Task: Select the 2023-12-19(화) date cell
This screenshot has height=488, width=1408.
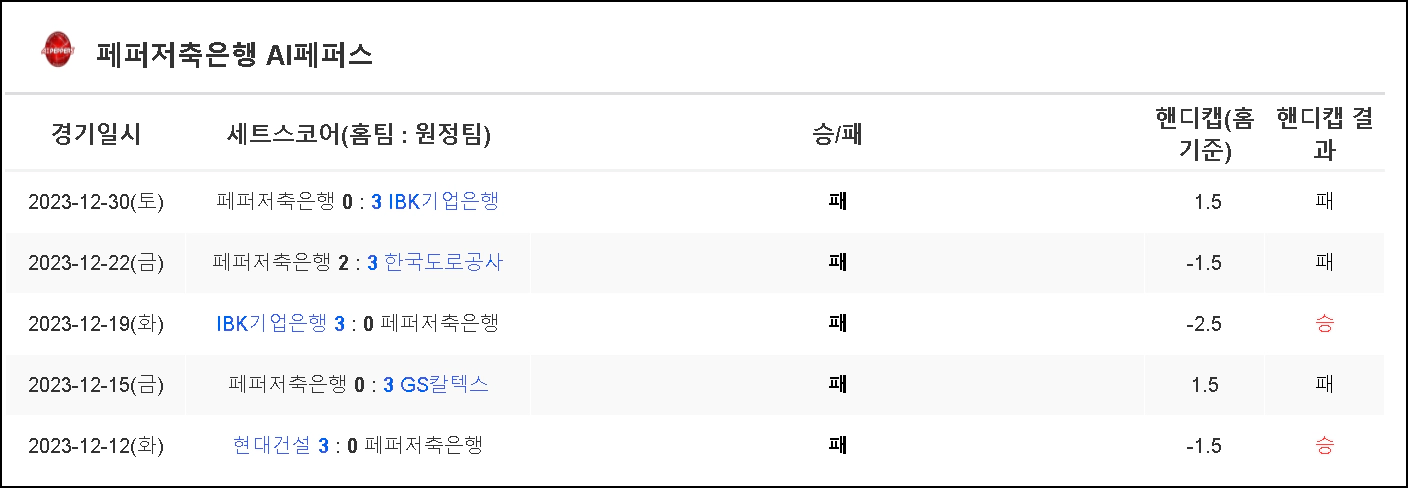Action: click(96, 324)
